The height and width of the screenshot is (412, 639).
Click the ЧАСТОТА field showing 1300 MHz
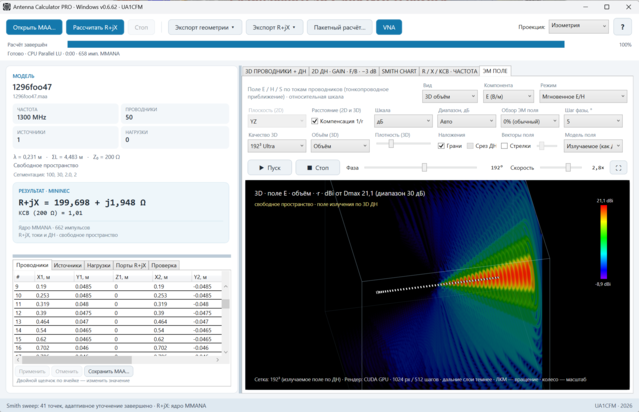(65, 114)
